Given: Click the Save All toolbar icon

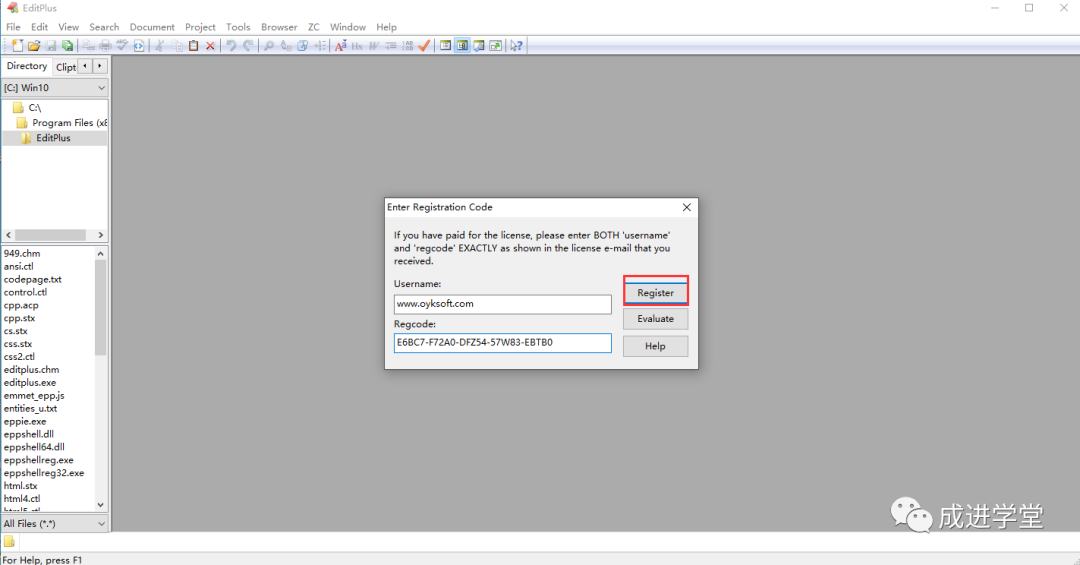Looking at the screenshot, I should point(68,45).
